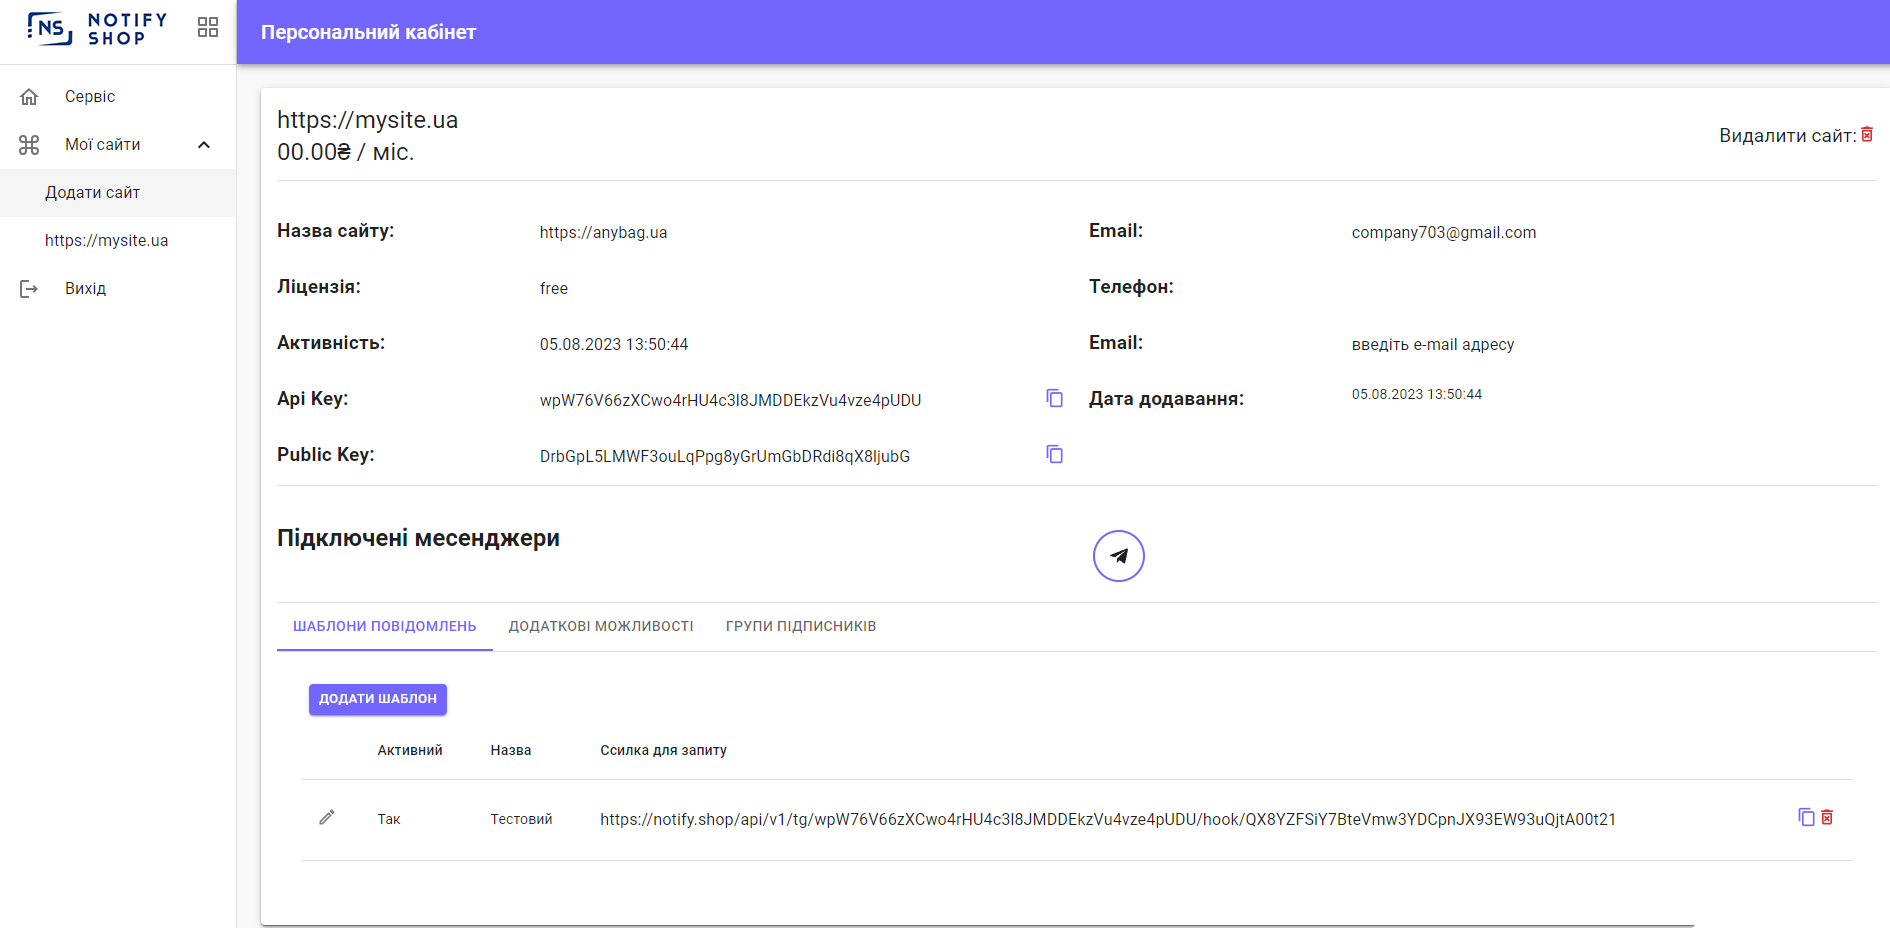Open Мої сайти sidebar section
The width and height of the screenshot is (1890, 928).
coord(103,145)
